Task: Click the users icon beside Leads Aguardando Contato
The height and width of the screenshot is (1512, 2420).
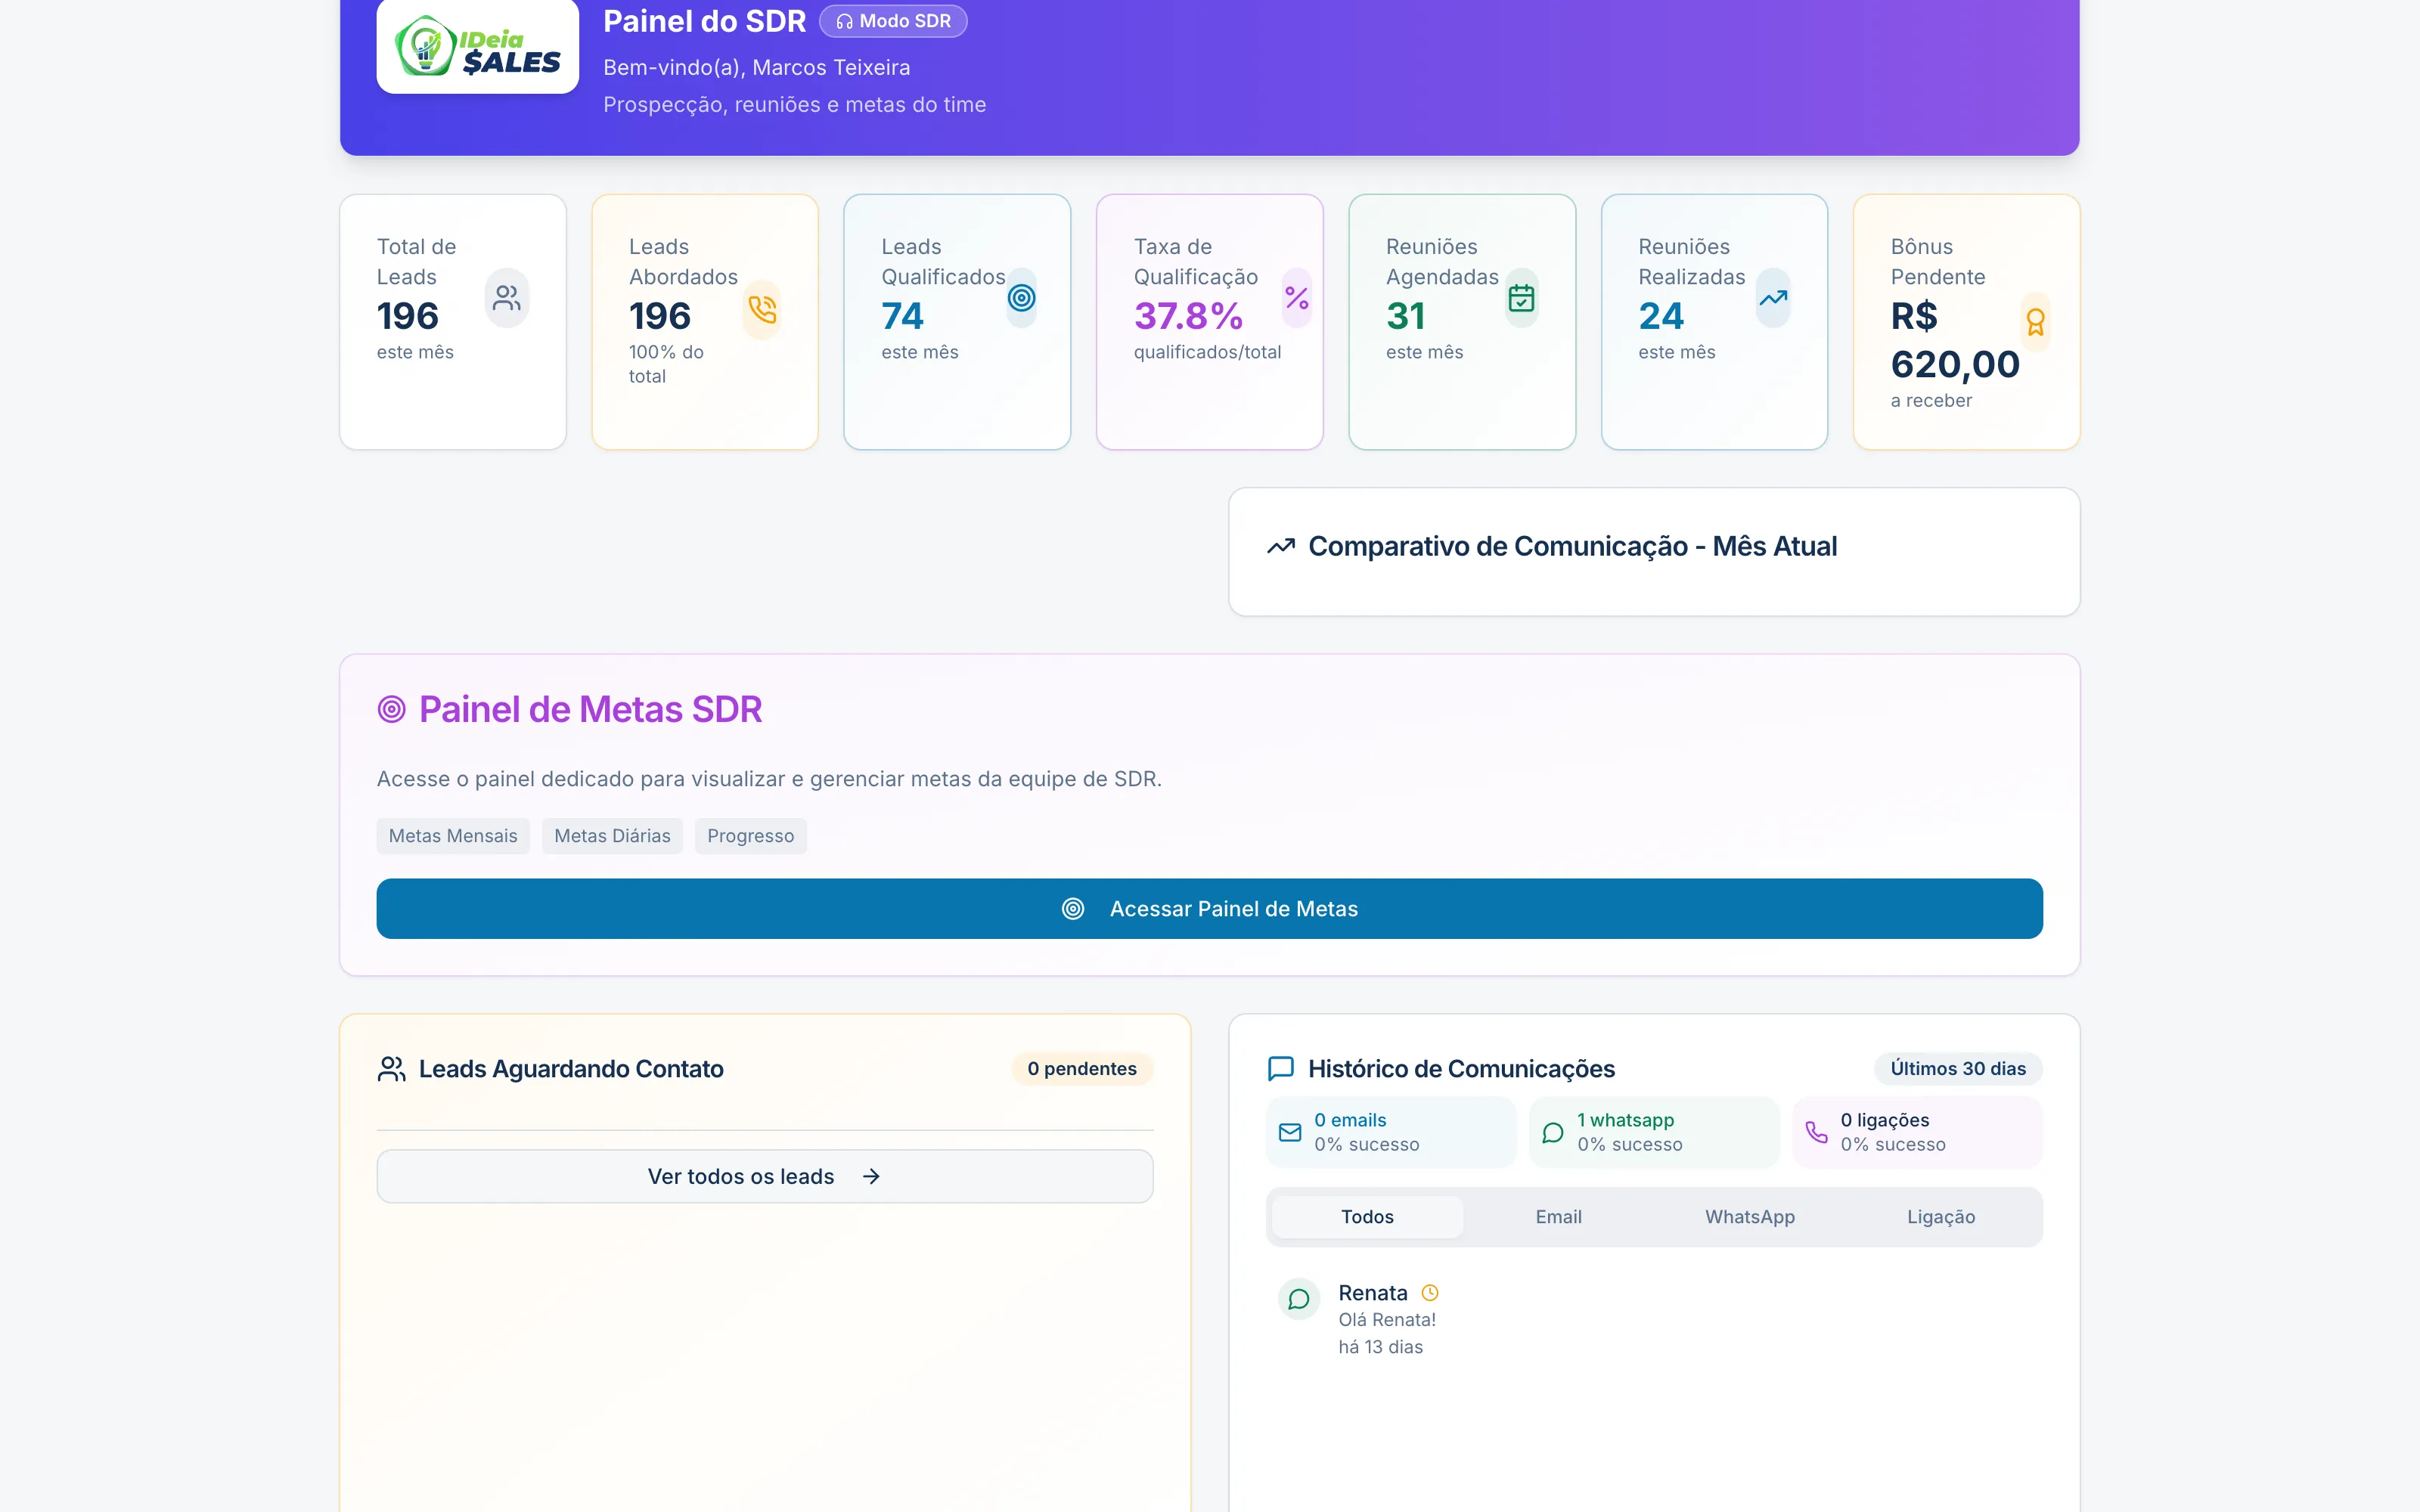Action: 391,1069
